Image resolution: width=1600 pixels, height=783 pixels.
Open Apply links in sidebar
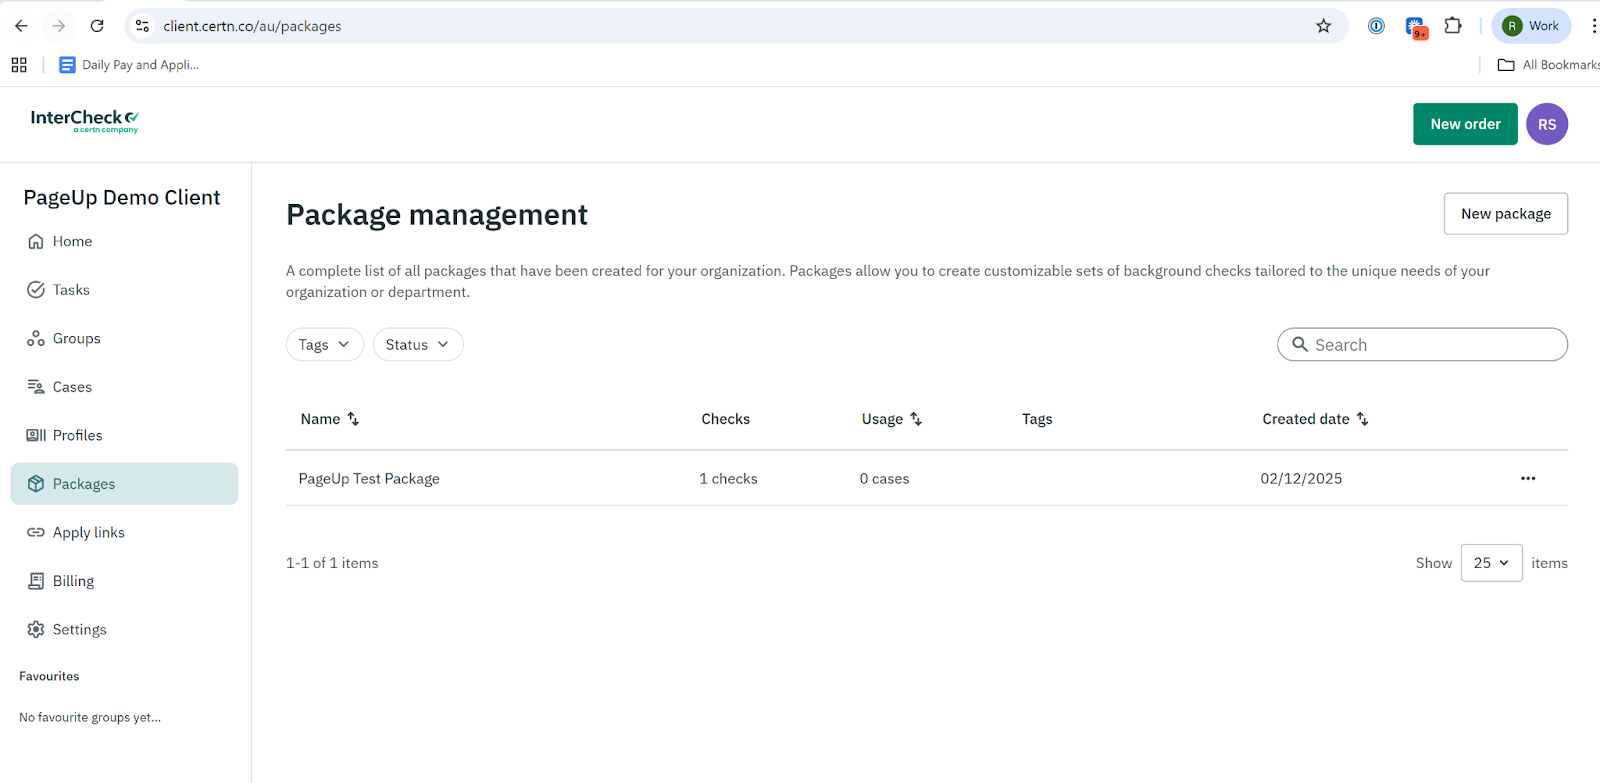pos(88,532)
